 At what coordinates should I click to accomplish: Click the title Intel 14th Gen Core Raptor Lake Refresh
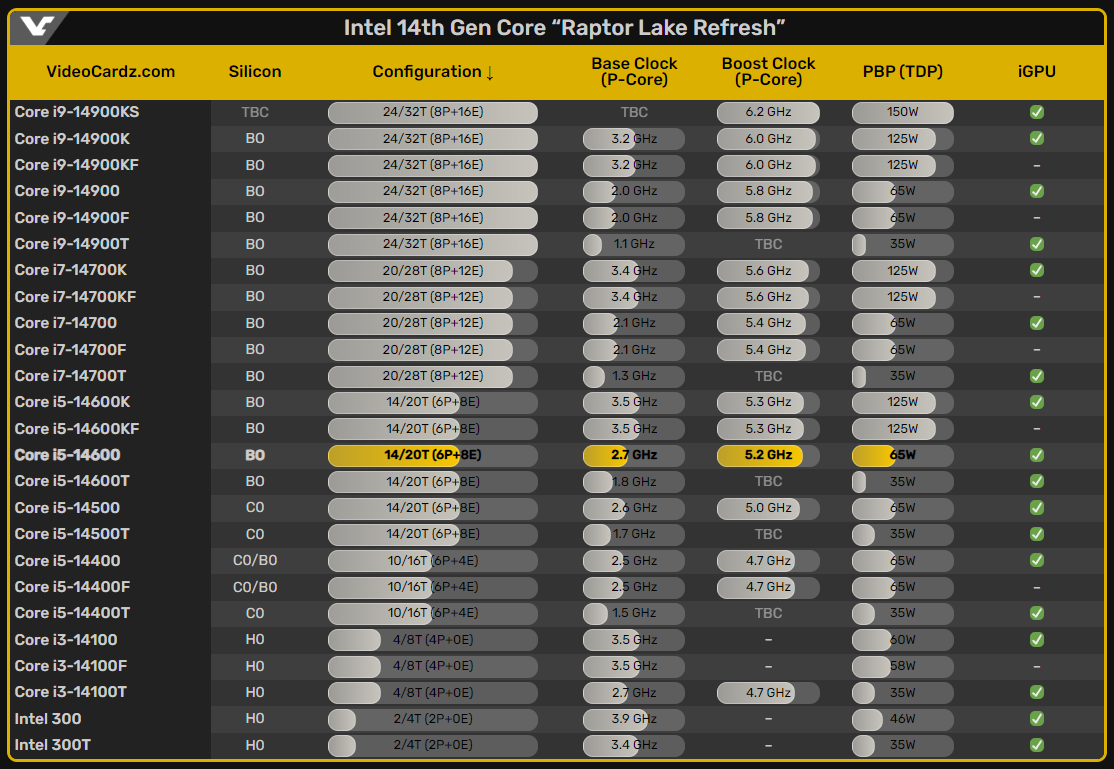[x=564, y=28]
